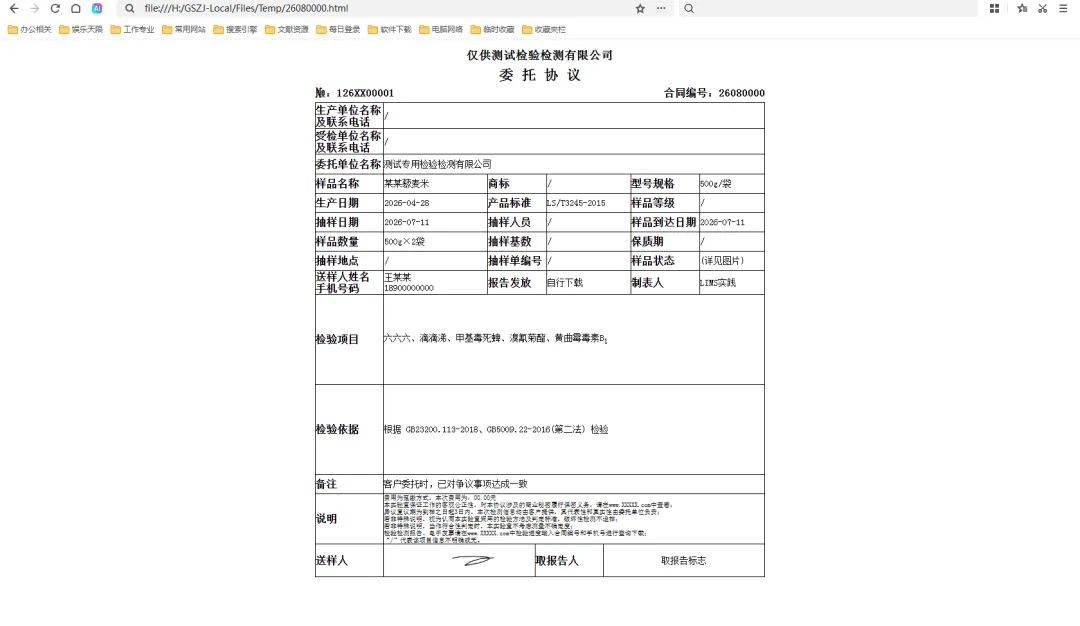
Task: Click the sample quantity 500g×2袋
Action: [404, 242]
